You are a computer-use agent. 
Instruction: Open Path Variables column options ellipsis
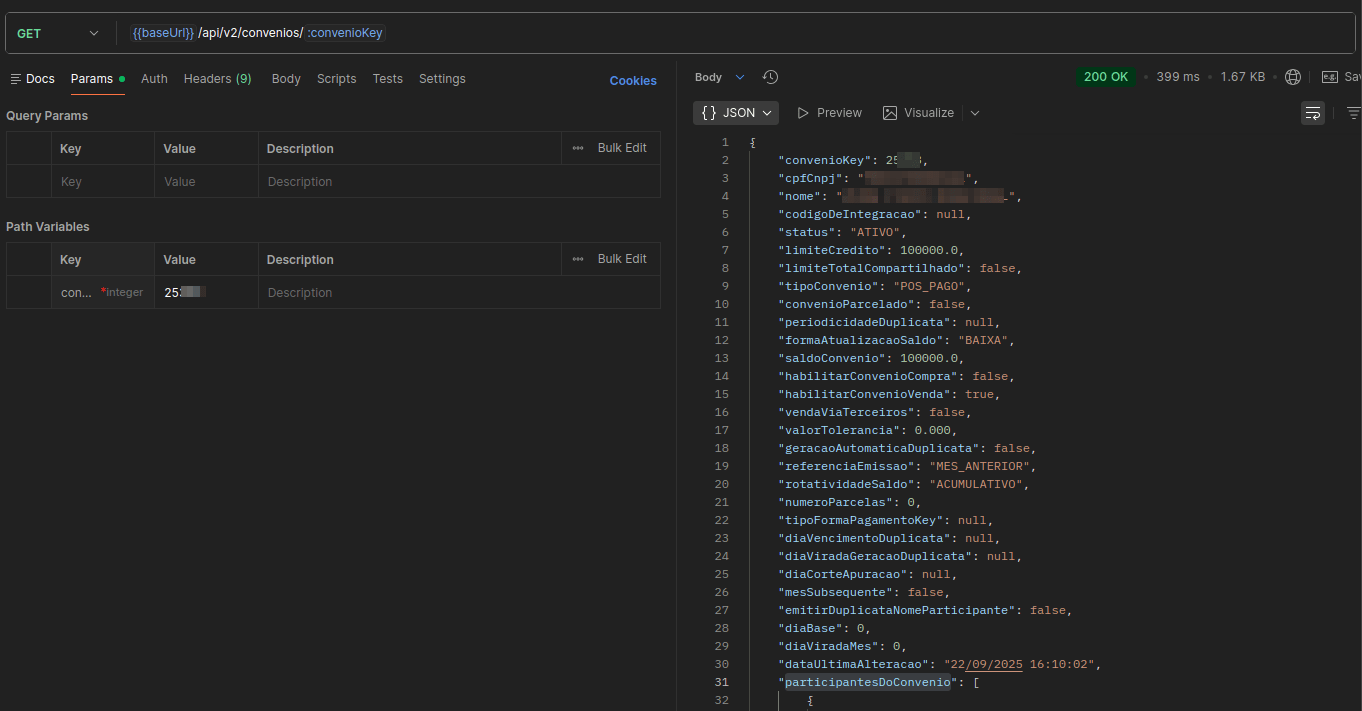578,259
